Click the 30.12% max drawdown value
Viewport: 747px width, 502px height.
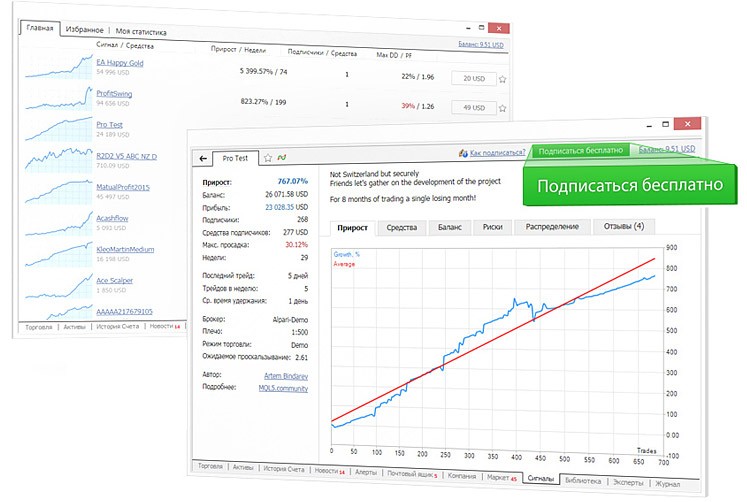tap(296, 244)
